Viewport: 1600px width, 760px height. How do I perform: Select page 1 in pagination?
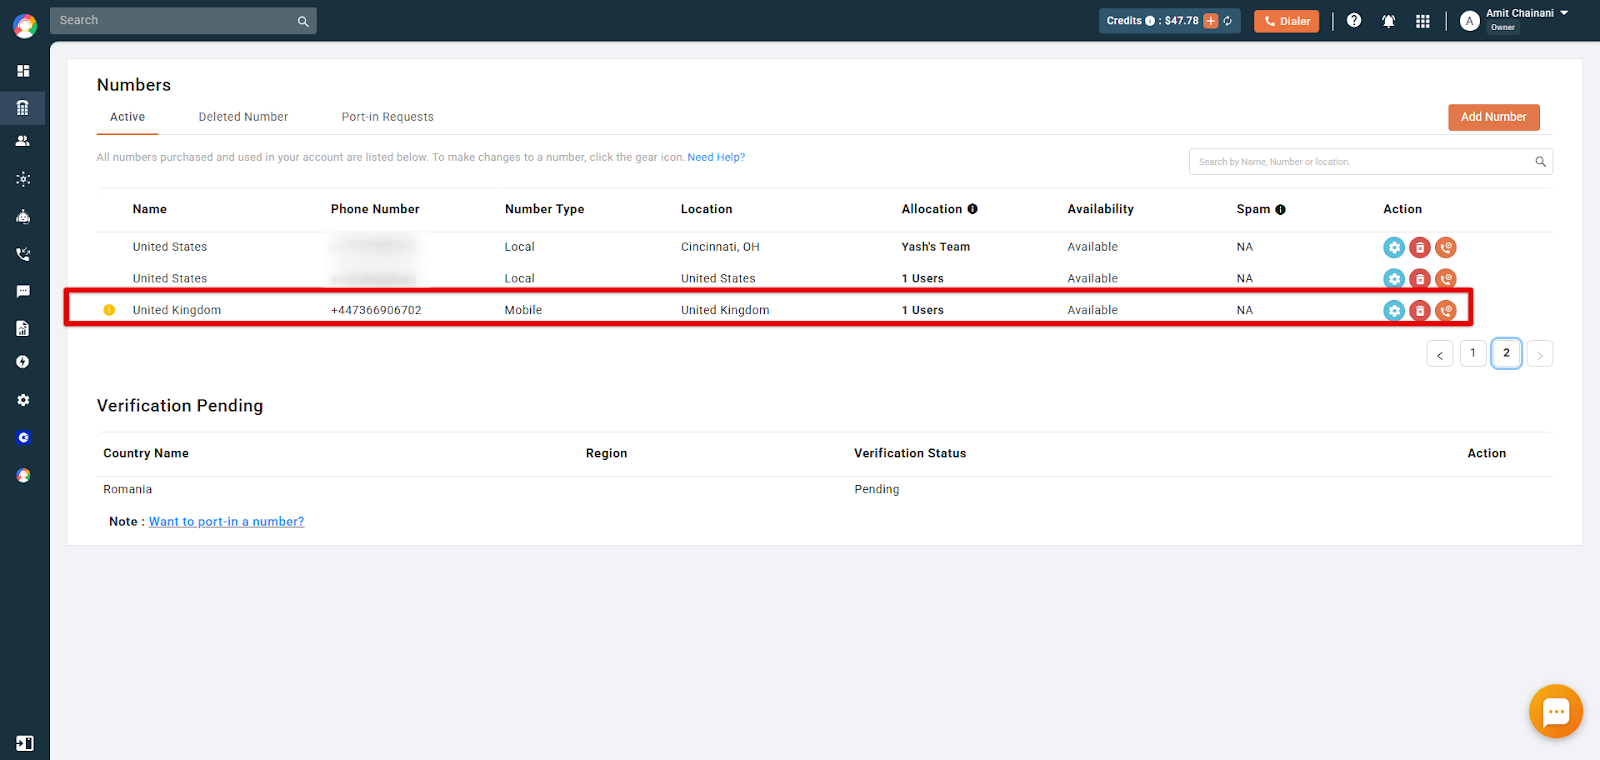point(1473,353)
